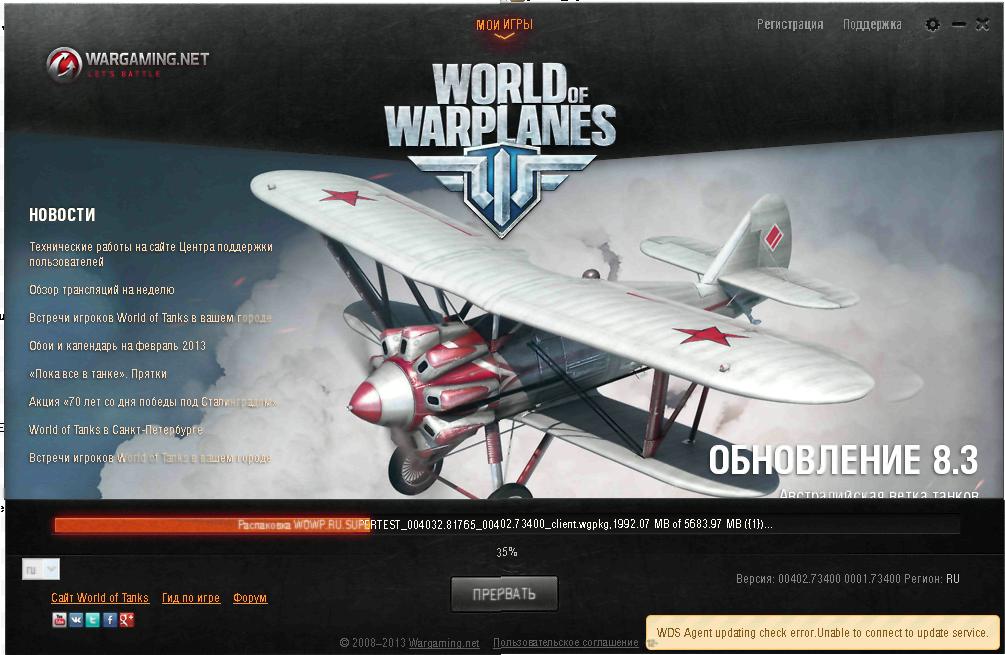
Task: Open the YouTube social icon
Action: [x=59, y=620]
